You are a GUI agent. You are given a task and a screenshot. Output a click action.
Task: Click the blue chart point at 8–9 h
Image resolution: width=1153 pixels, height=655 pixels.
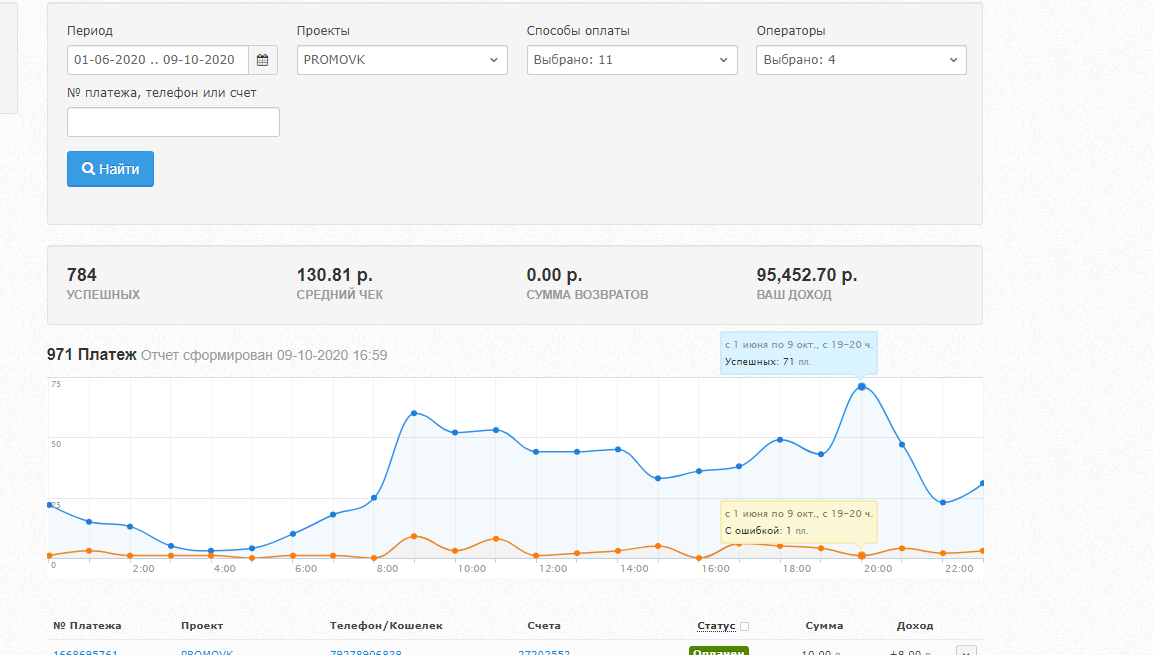point(414,413)
